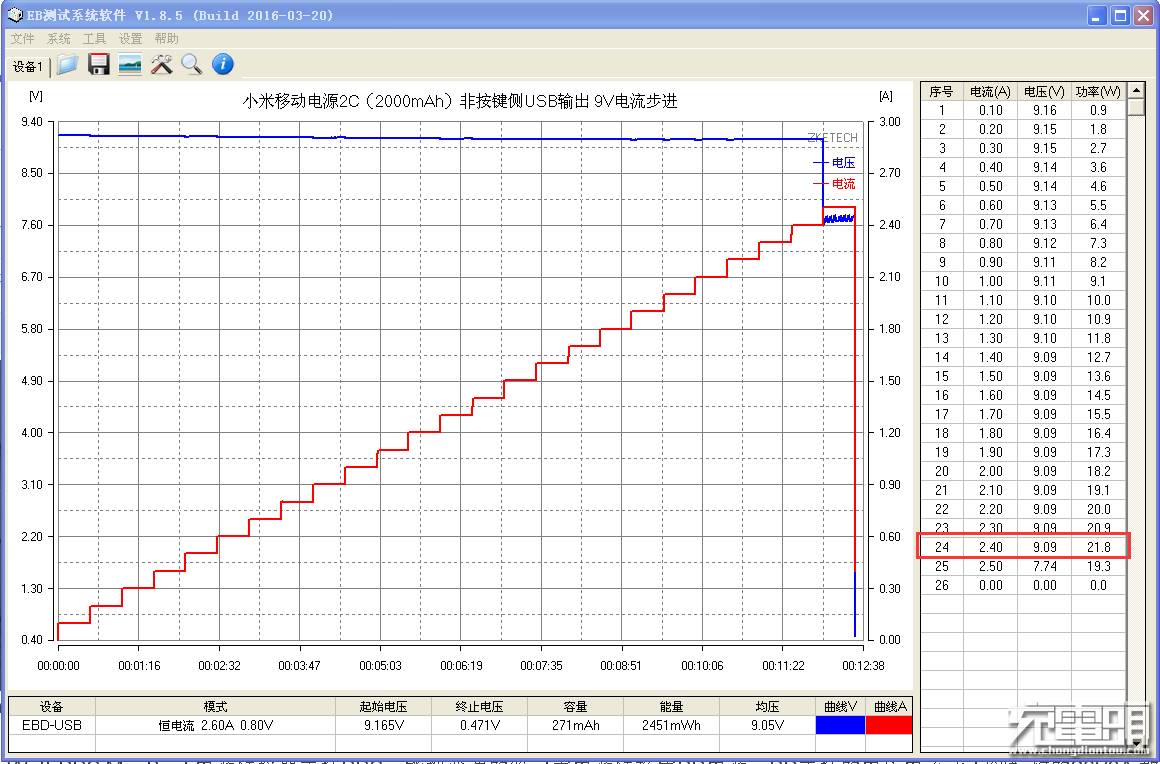
Task: Open the blue info icon
Action: click(x=223, y=64)
